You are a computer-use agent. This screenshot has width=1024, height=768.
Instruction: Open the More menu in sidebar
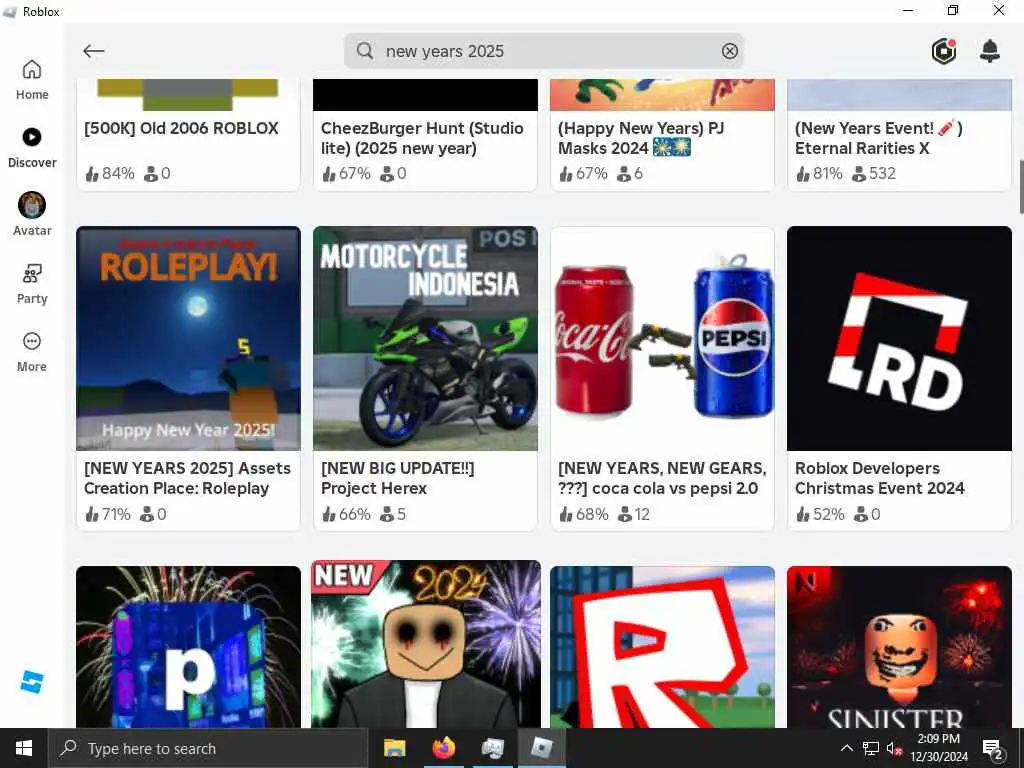(31, 352)
